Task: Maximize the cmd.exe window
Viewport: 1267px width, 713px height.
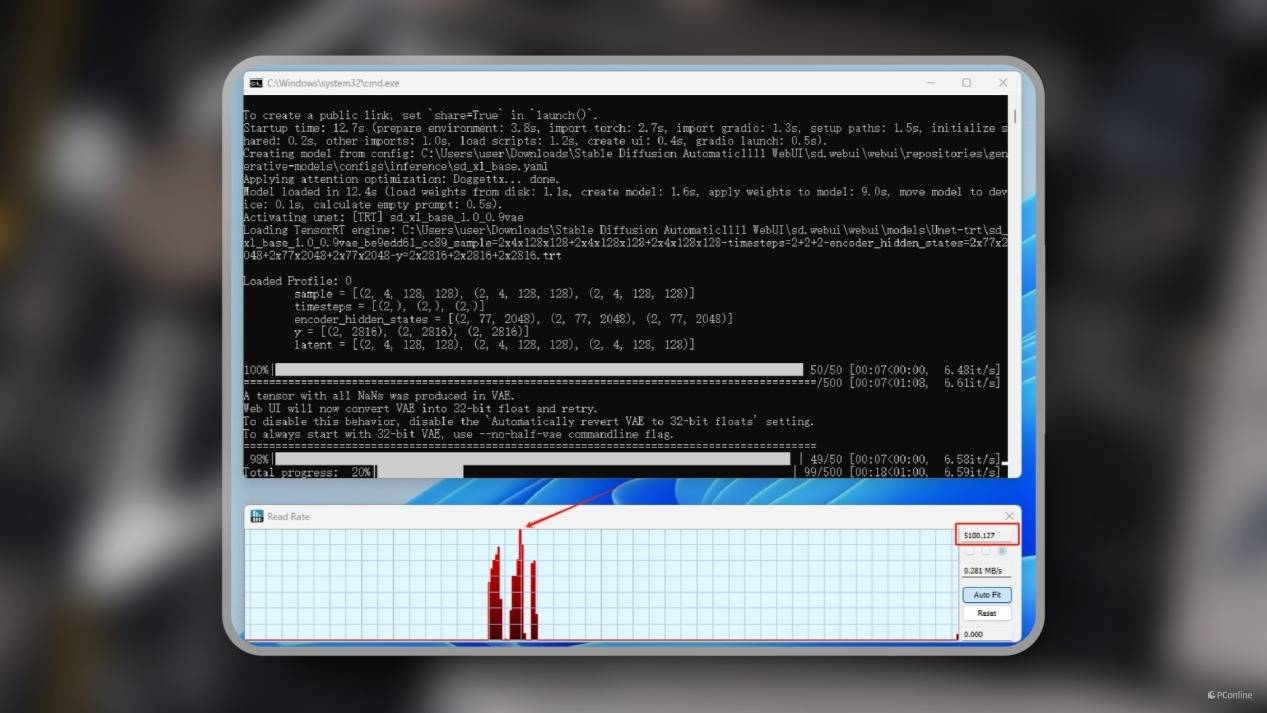Action: (966, 83)
